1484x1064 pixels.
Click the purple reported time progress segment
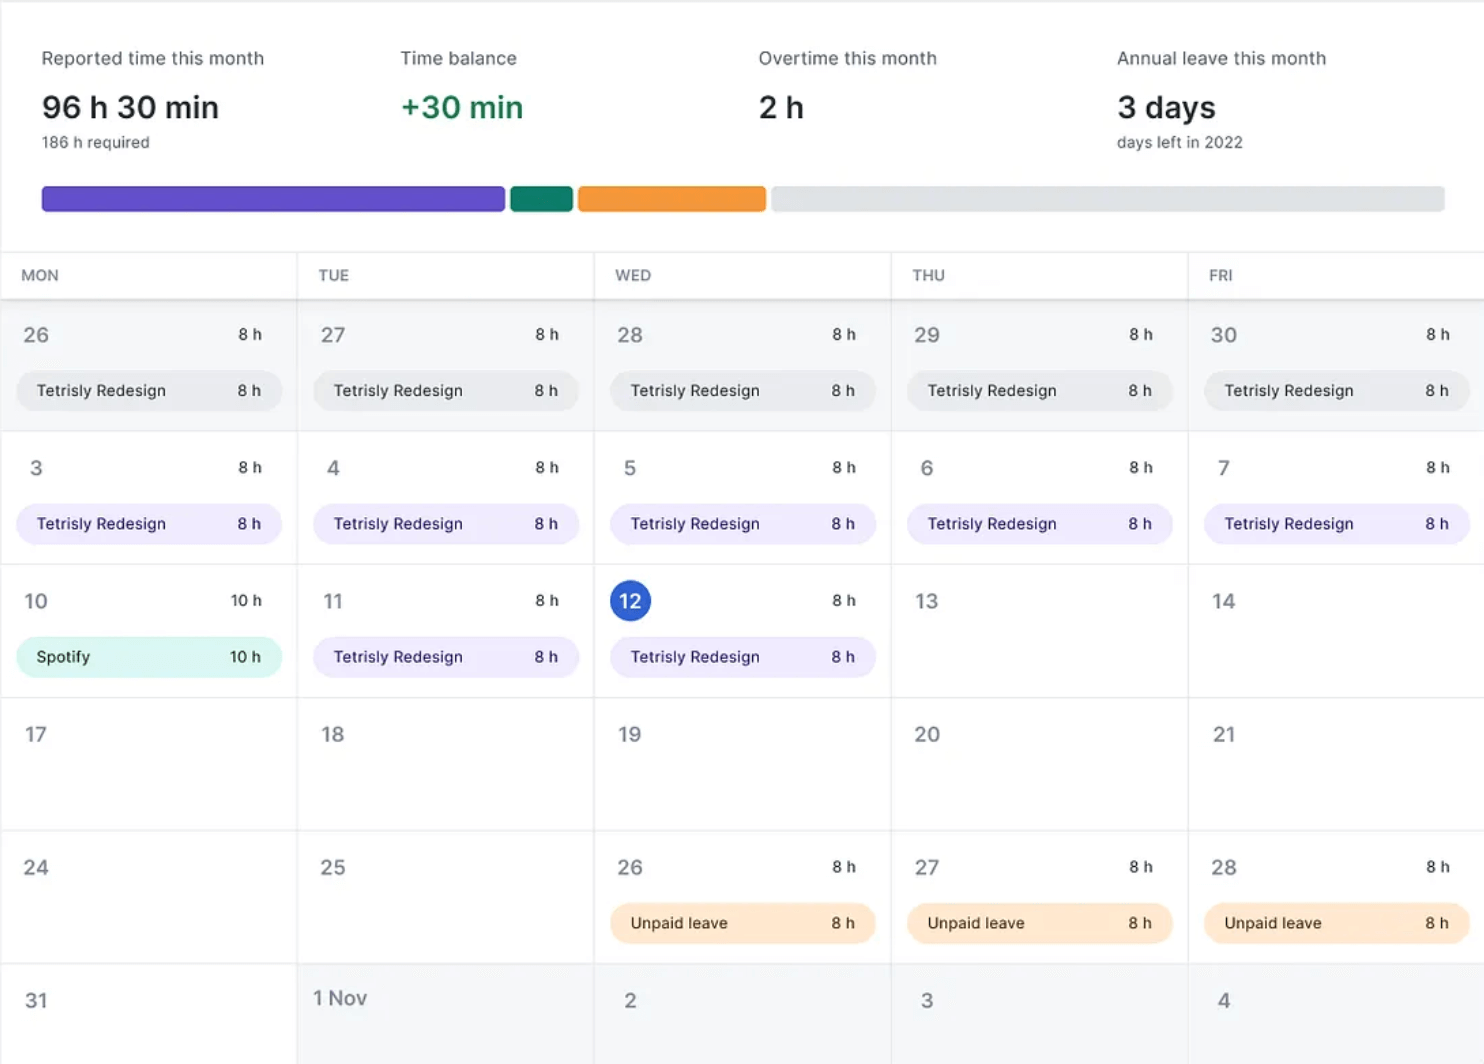273,199
